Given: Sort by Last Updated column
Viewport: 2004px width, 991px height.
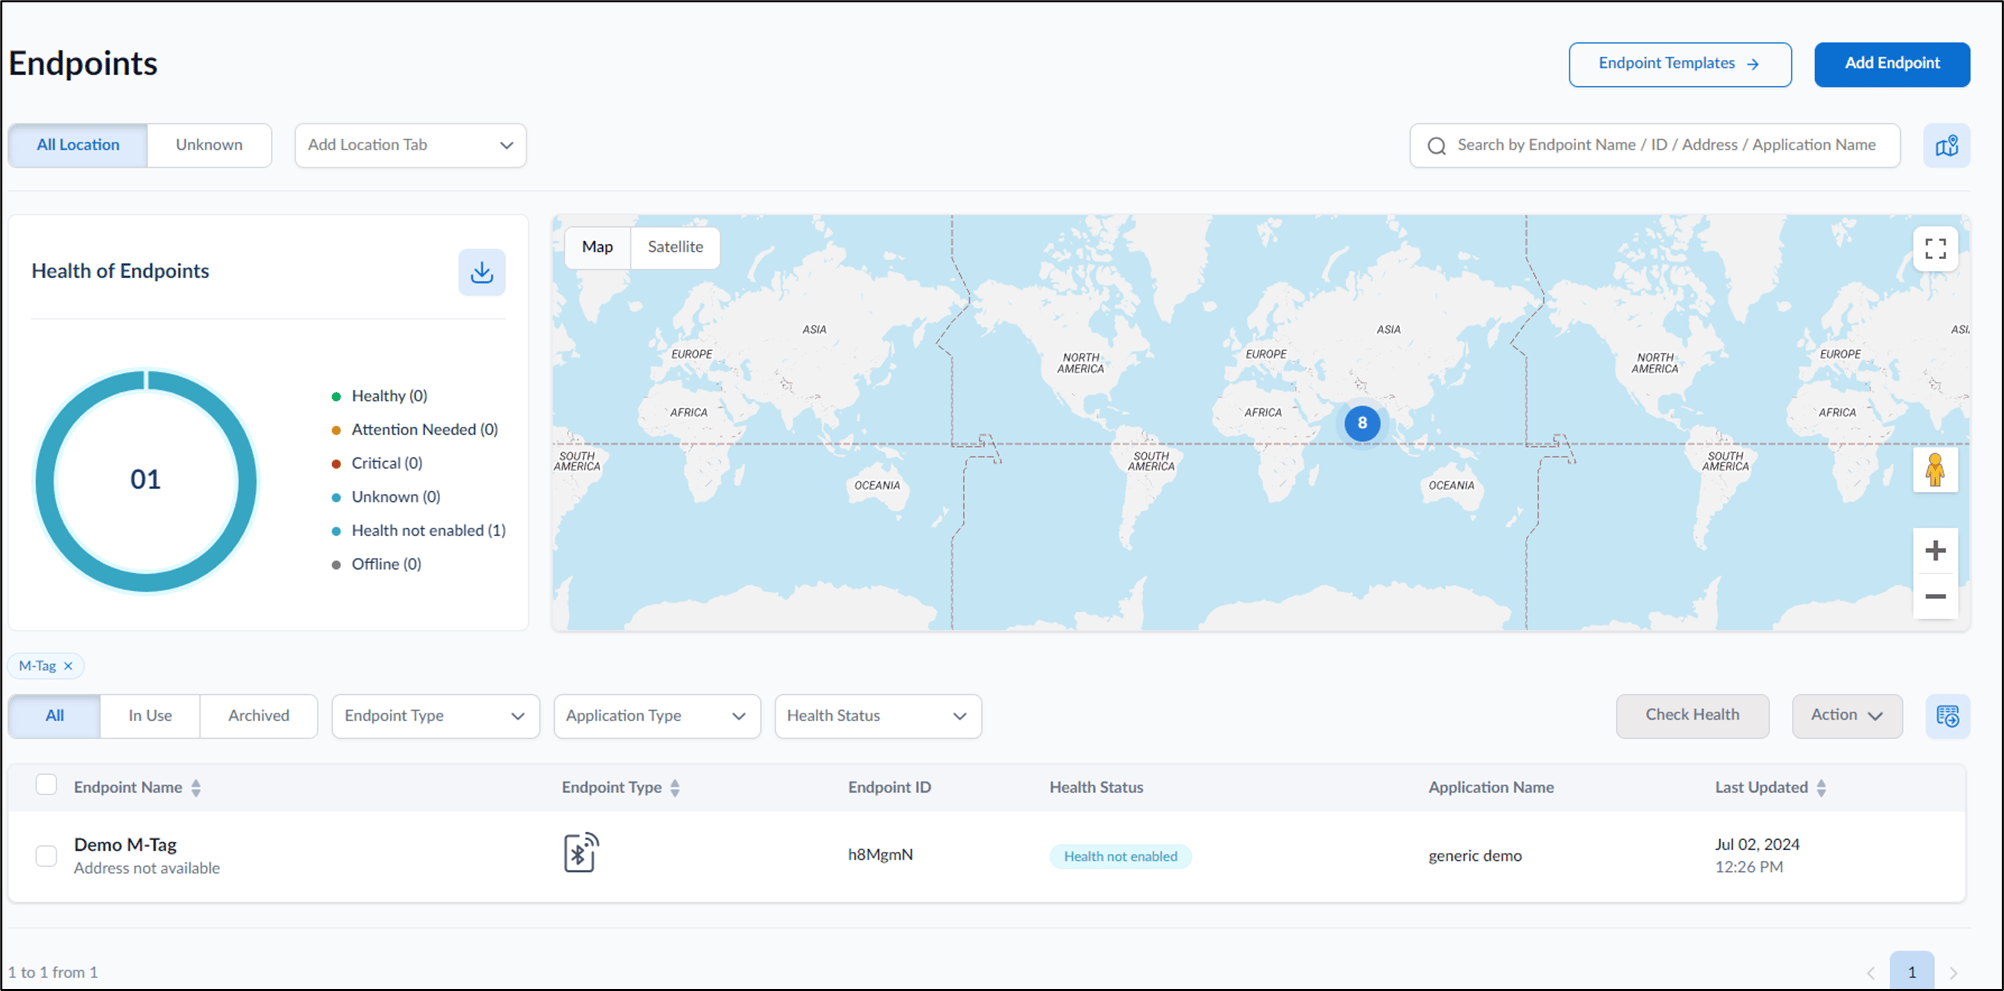Looking at the screenshot, I should (1821, 788).
